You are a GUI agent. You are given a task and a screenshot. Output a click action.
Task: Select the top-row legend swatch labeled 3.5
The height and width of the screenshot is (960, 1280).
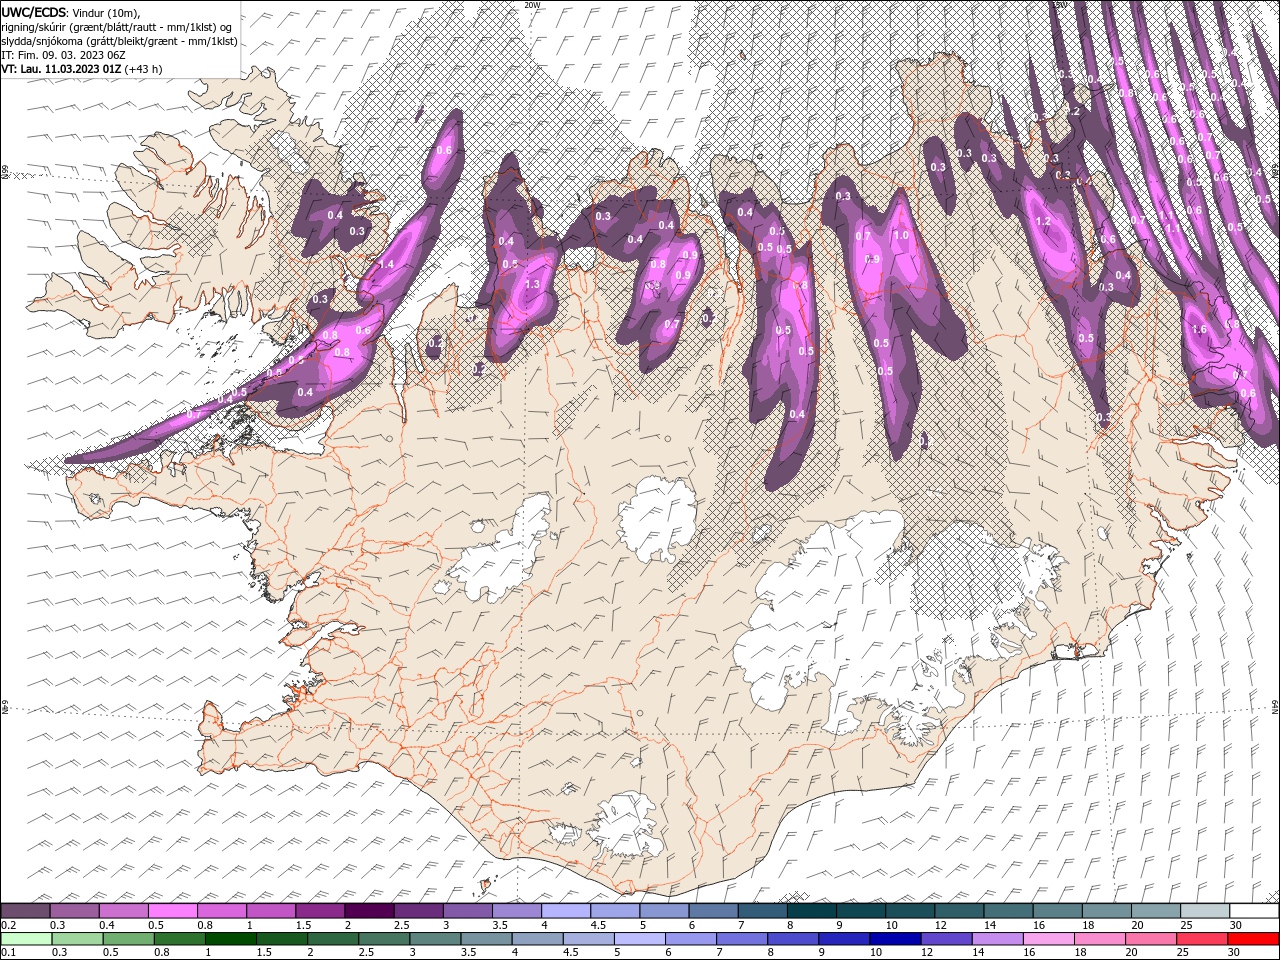(516, 911)
